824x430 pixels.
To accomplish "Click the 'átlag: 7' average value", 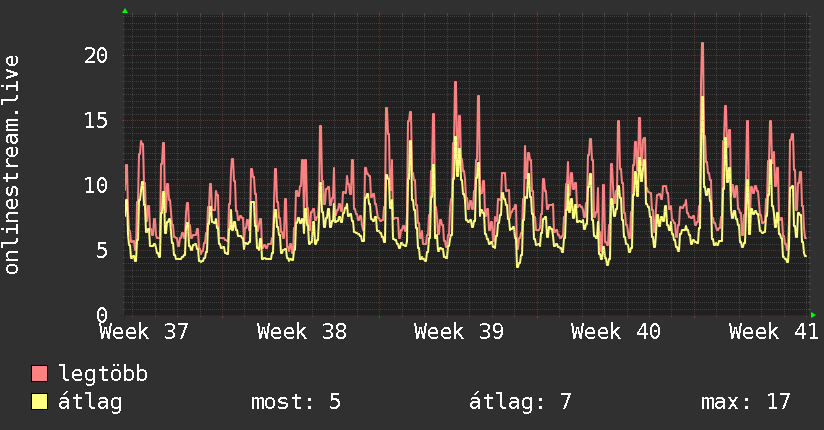I will coord(520,402).
